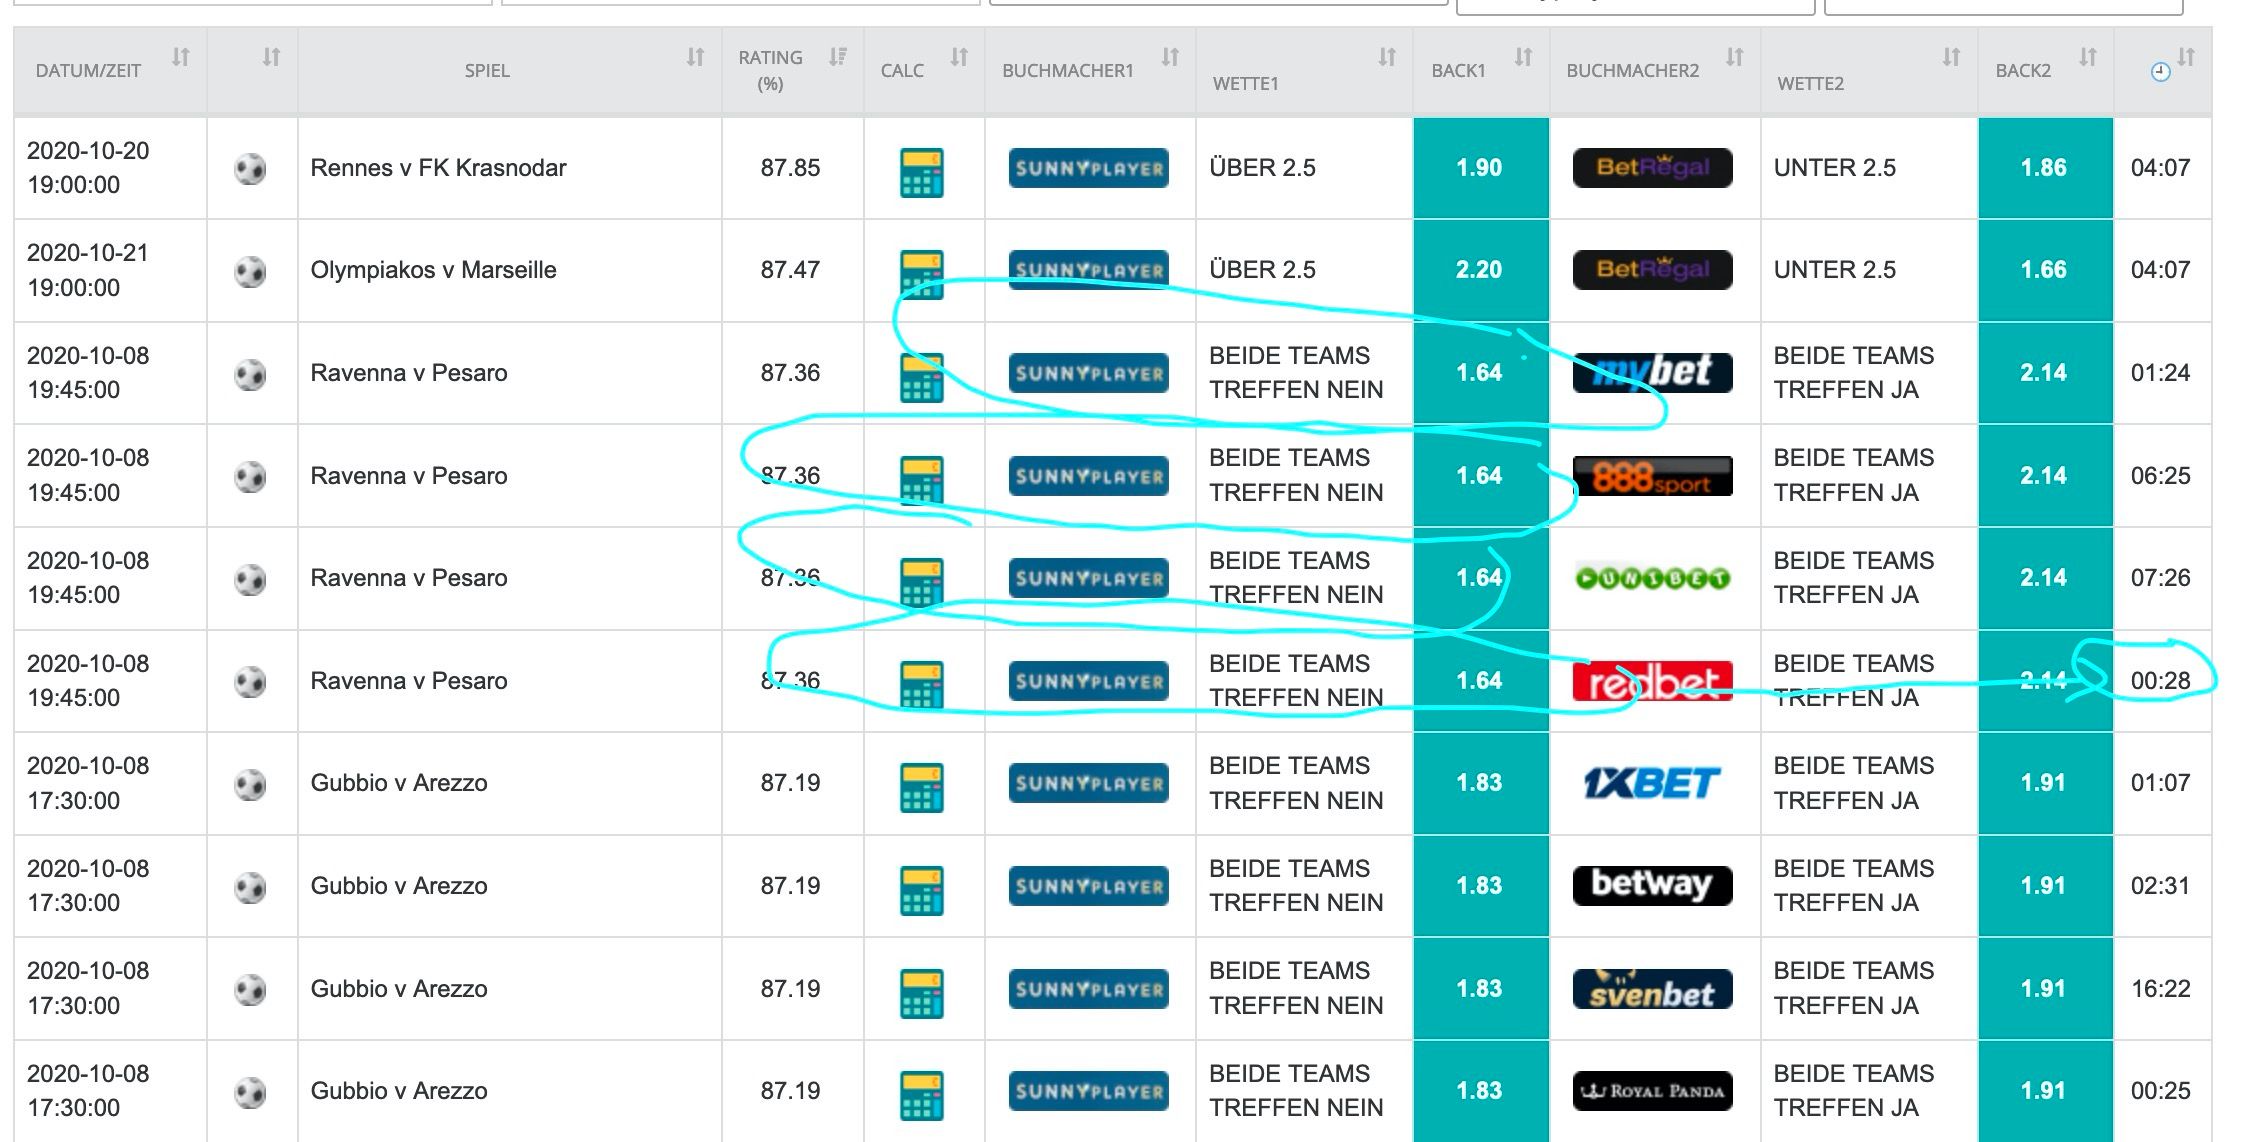The height and width of the screenshot is (1142, 2242).
Task: Click Sunnyplayer logo in Rennes row
Action: tap(1088, 168)
